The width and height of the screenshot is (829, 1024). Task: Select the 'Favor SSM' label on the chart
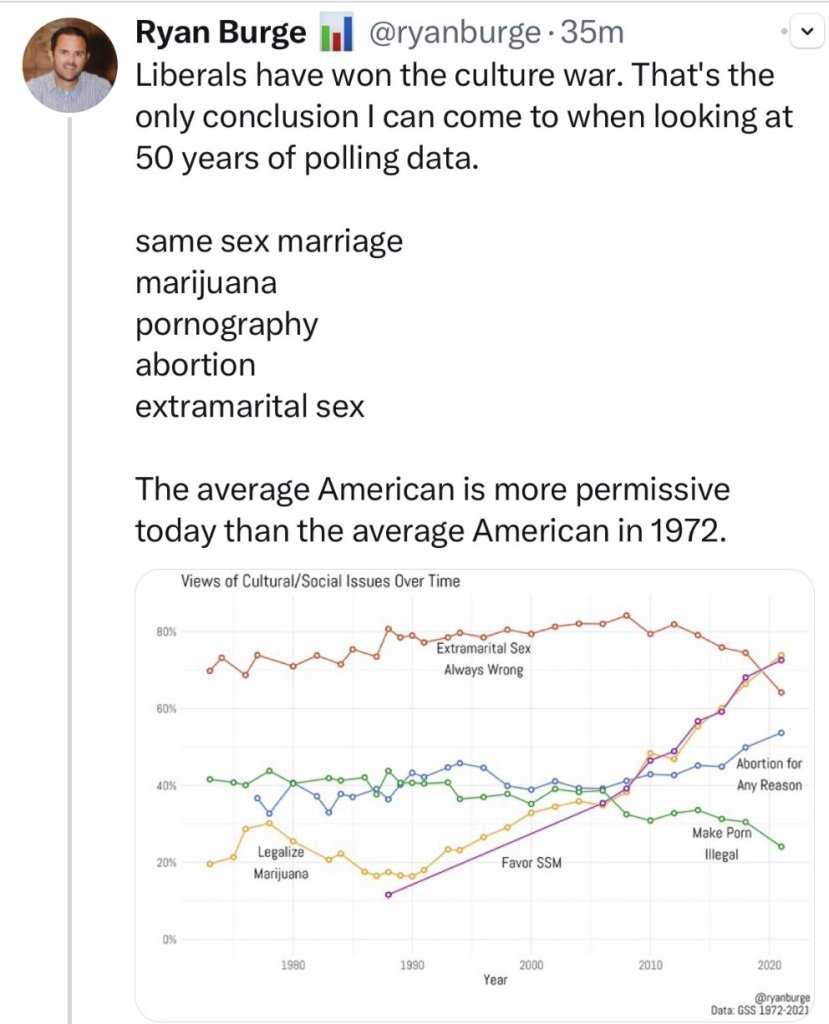pyautogui.click(x=531, y=862)
